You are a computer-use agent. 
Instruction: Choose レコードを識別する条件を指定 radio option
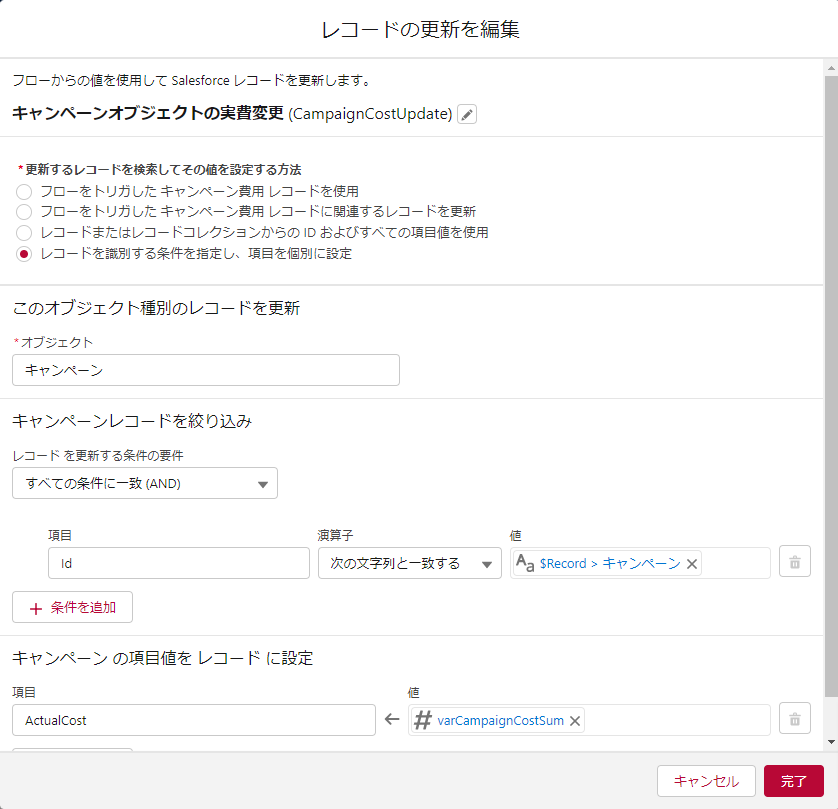click(x=24, y=254)
